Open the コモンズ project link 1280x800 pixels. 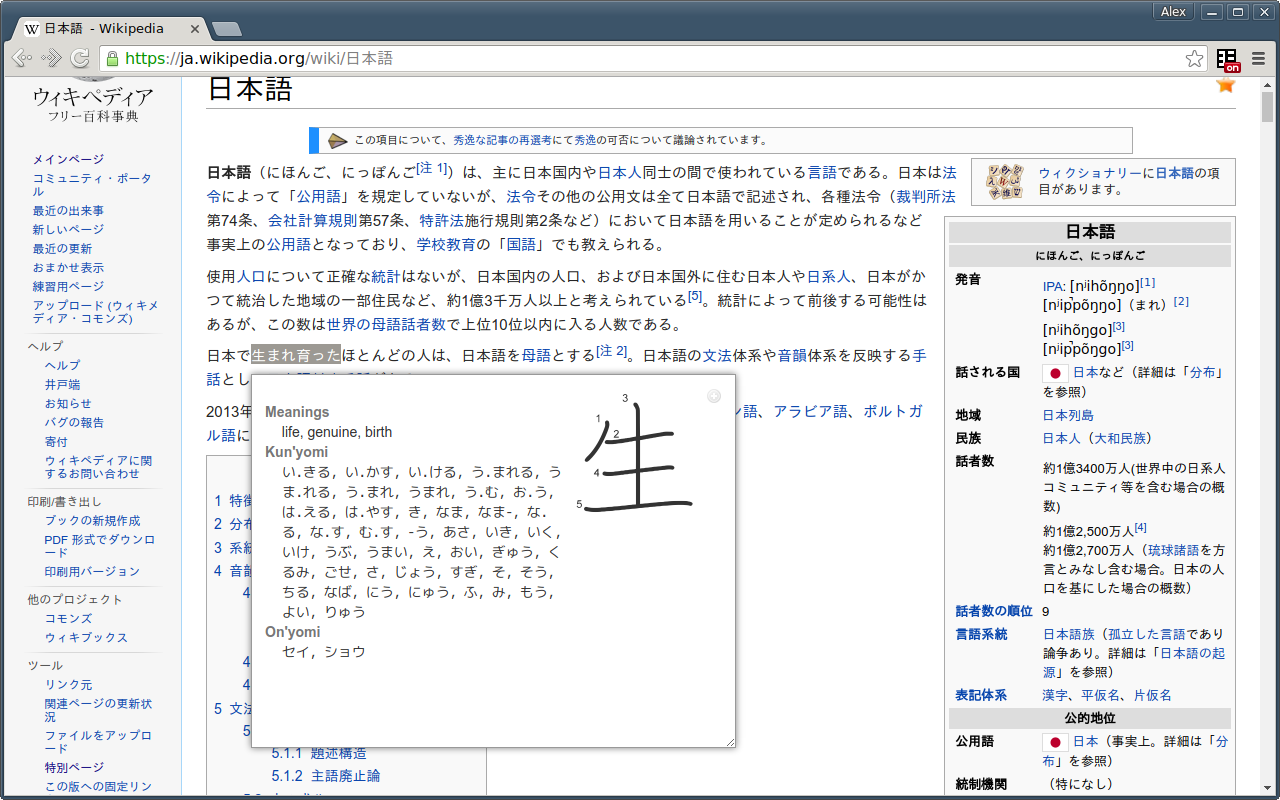(x=68, y=619)
